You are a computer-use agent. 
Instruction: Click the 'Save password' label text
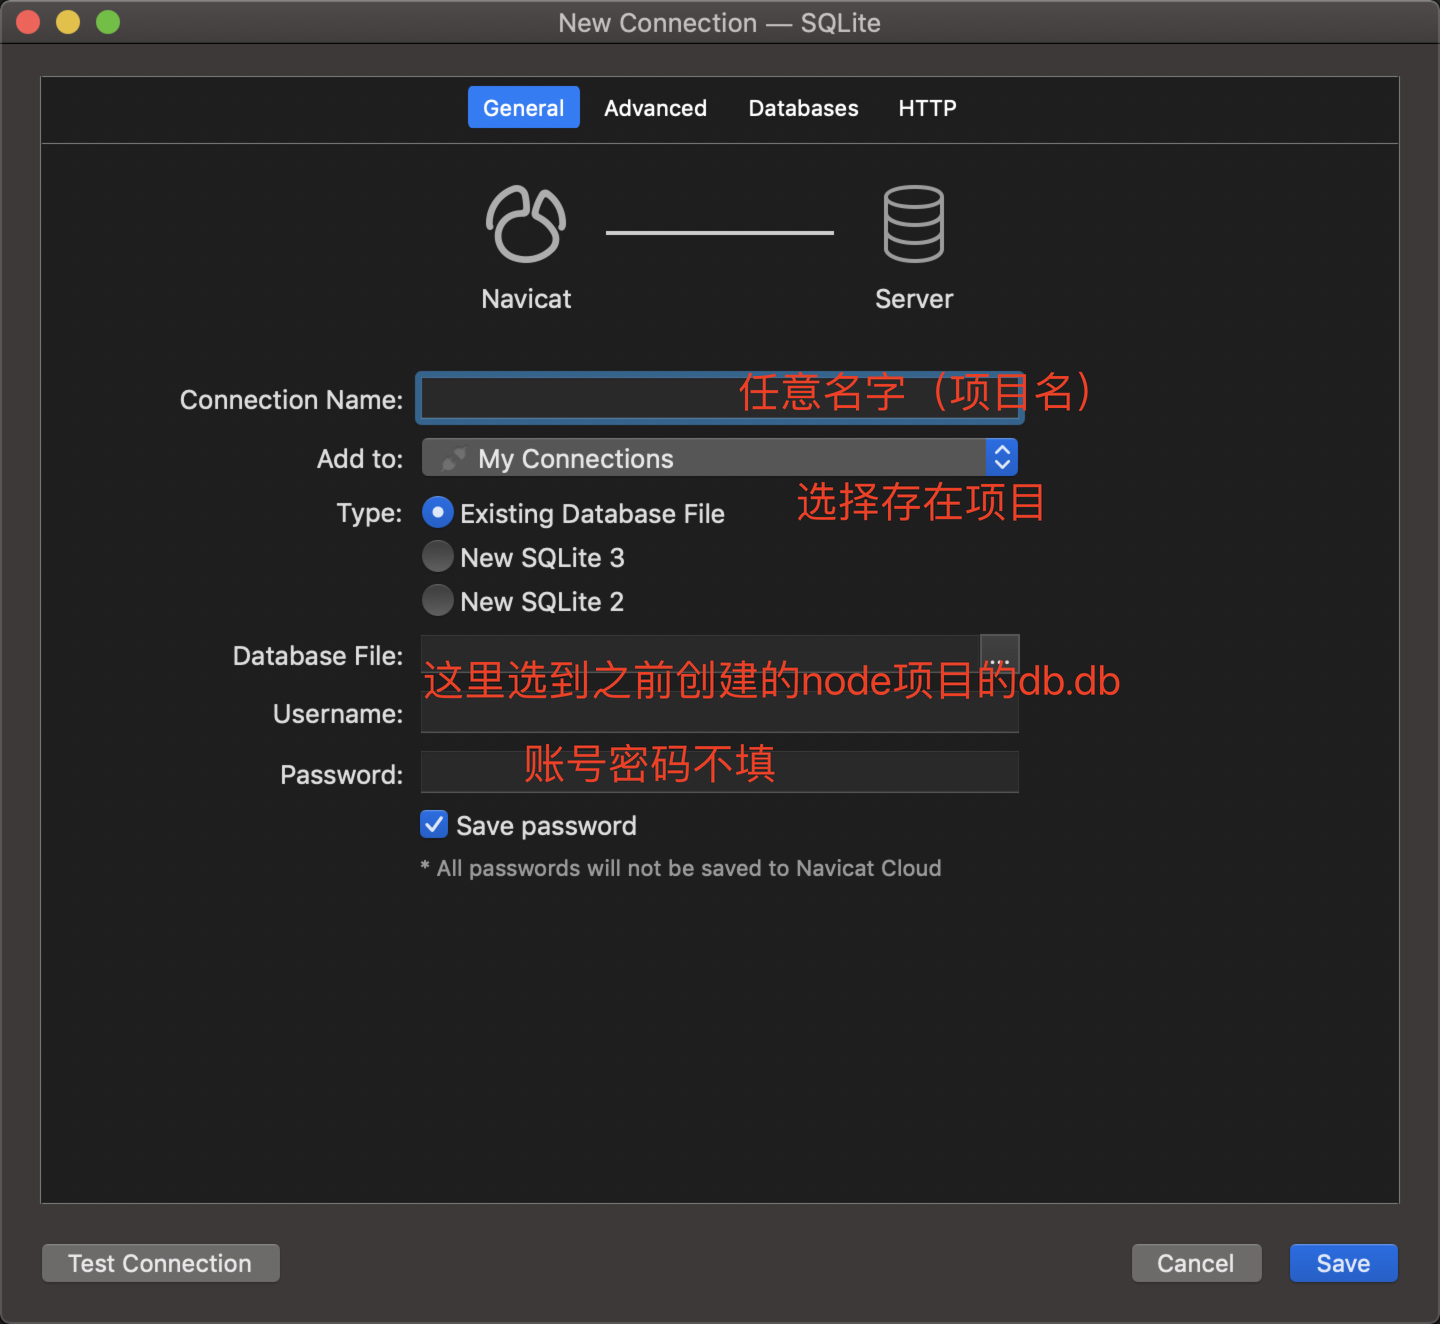point(546,826)
